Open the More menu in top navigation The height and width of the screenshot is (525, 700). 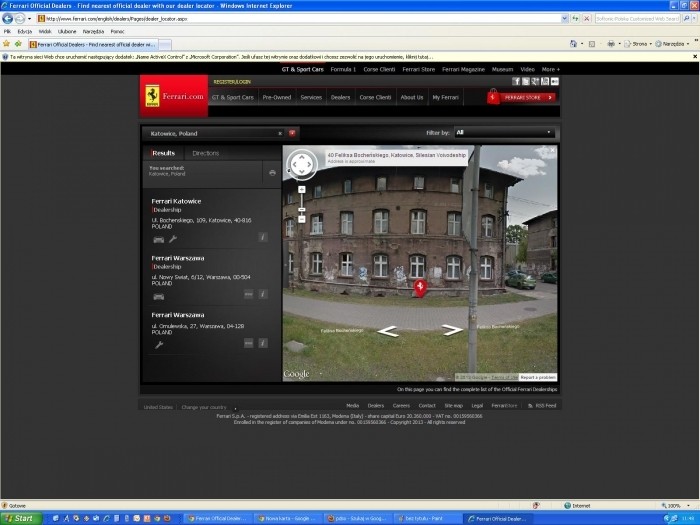pyautogui.click(x=550, y=69)
